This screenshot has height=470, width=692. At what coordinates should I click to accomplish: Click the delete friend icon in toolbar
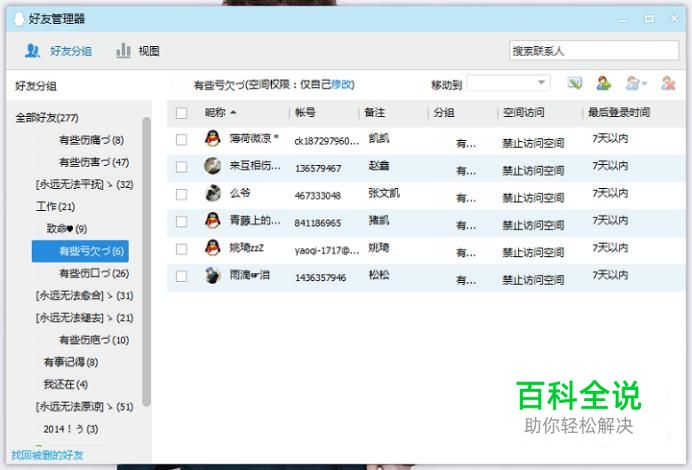coord(668,83)
